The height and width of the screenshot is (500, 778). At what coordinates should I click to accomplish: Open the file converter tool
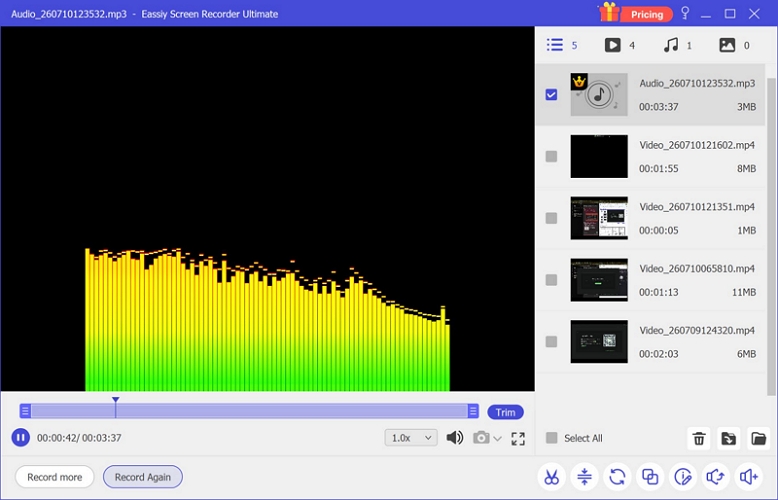coord(617,477)
